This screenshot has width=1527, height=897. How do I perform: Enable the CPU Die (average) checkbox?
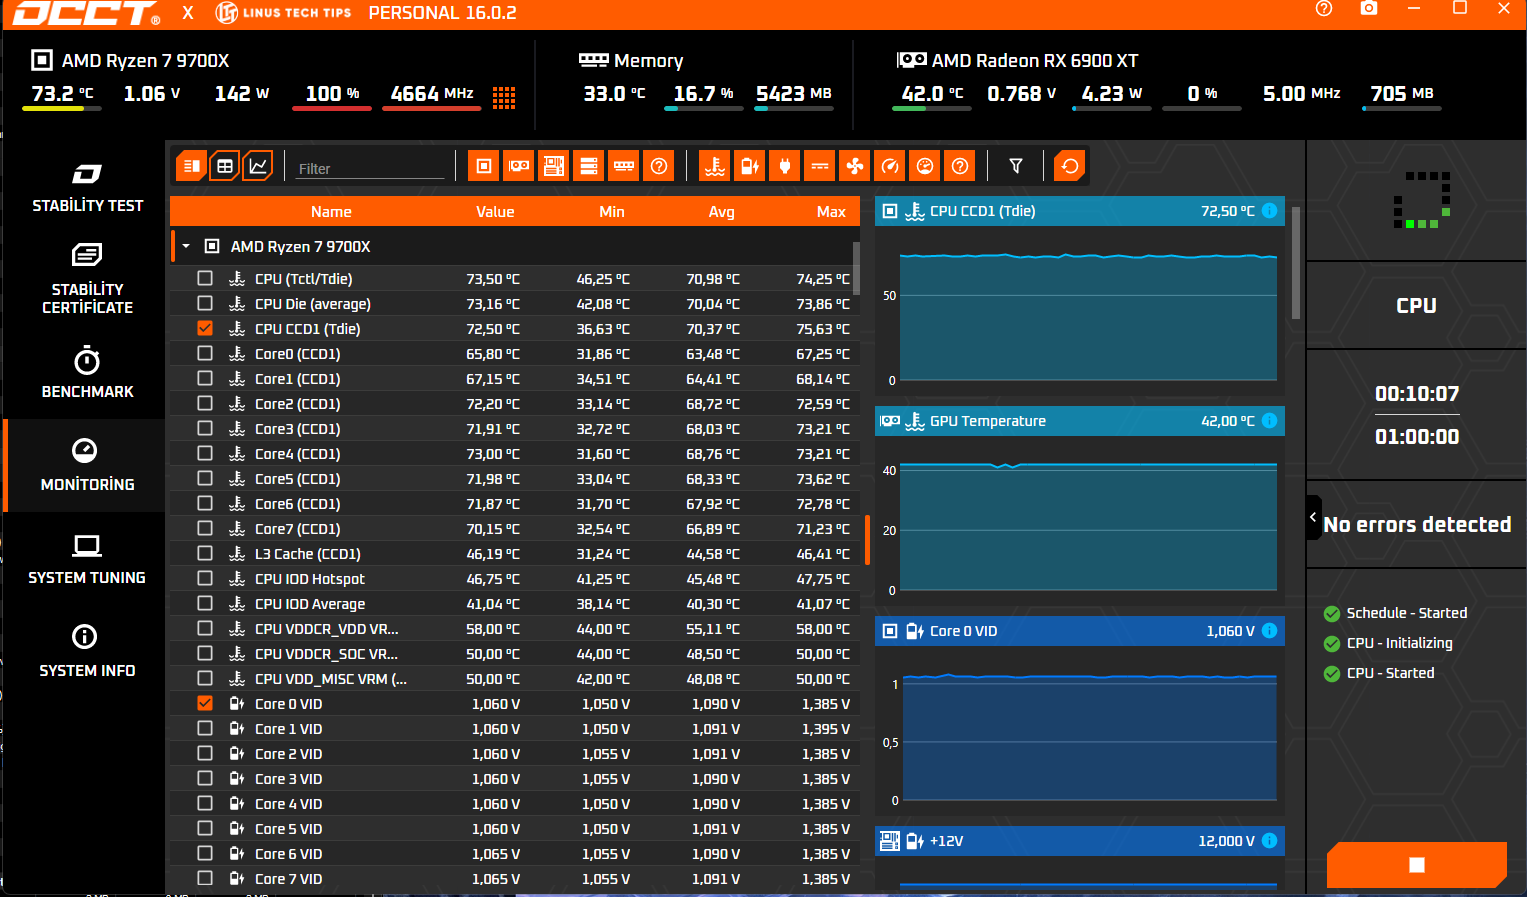205,303
